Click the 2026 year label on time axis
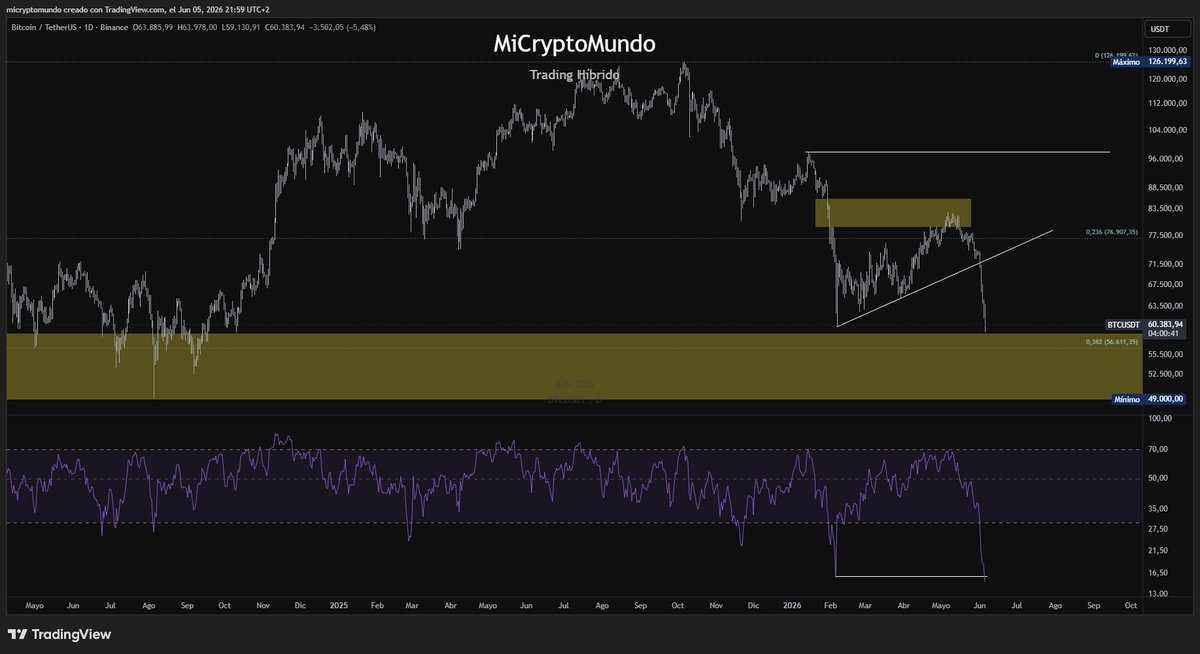1200x654 pixels. tap(792, 606)
